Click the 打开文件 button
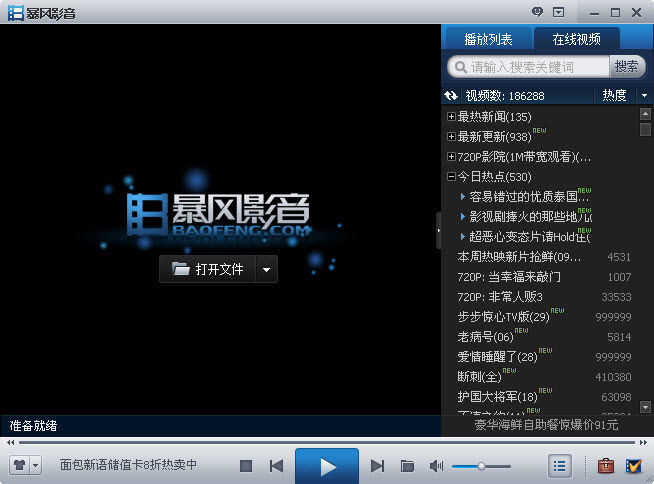This screenshot has width=654, height=484. (x=207, y=269)
